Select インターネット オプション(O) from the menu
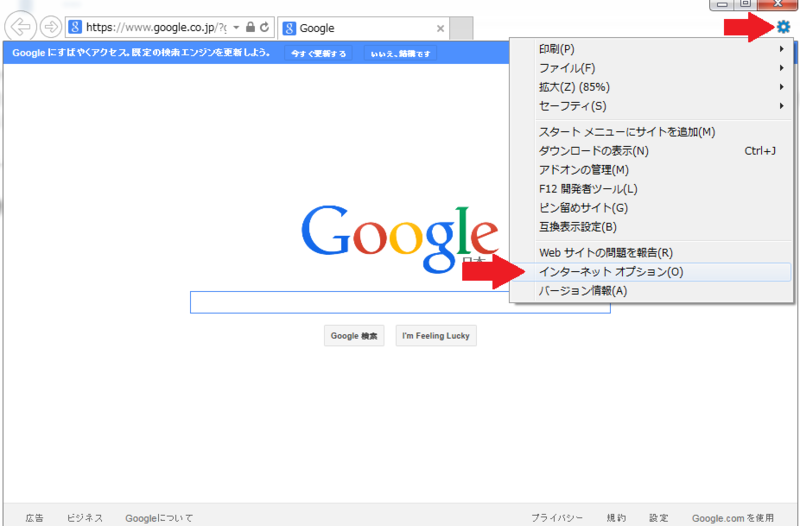Viewport: 800px width, 526px height. [611, 272]
